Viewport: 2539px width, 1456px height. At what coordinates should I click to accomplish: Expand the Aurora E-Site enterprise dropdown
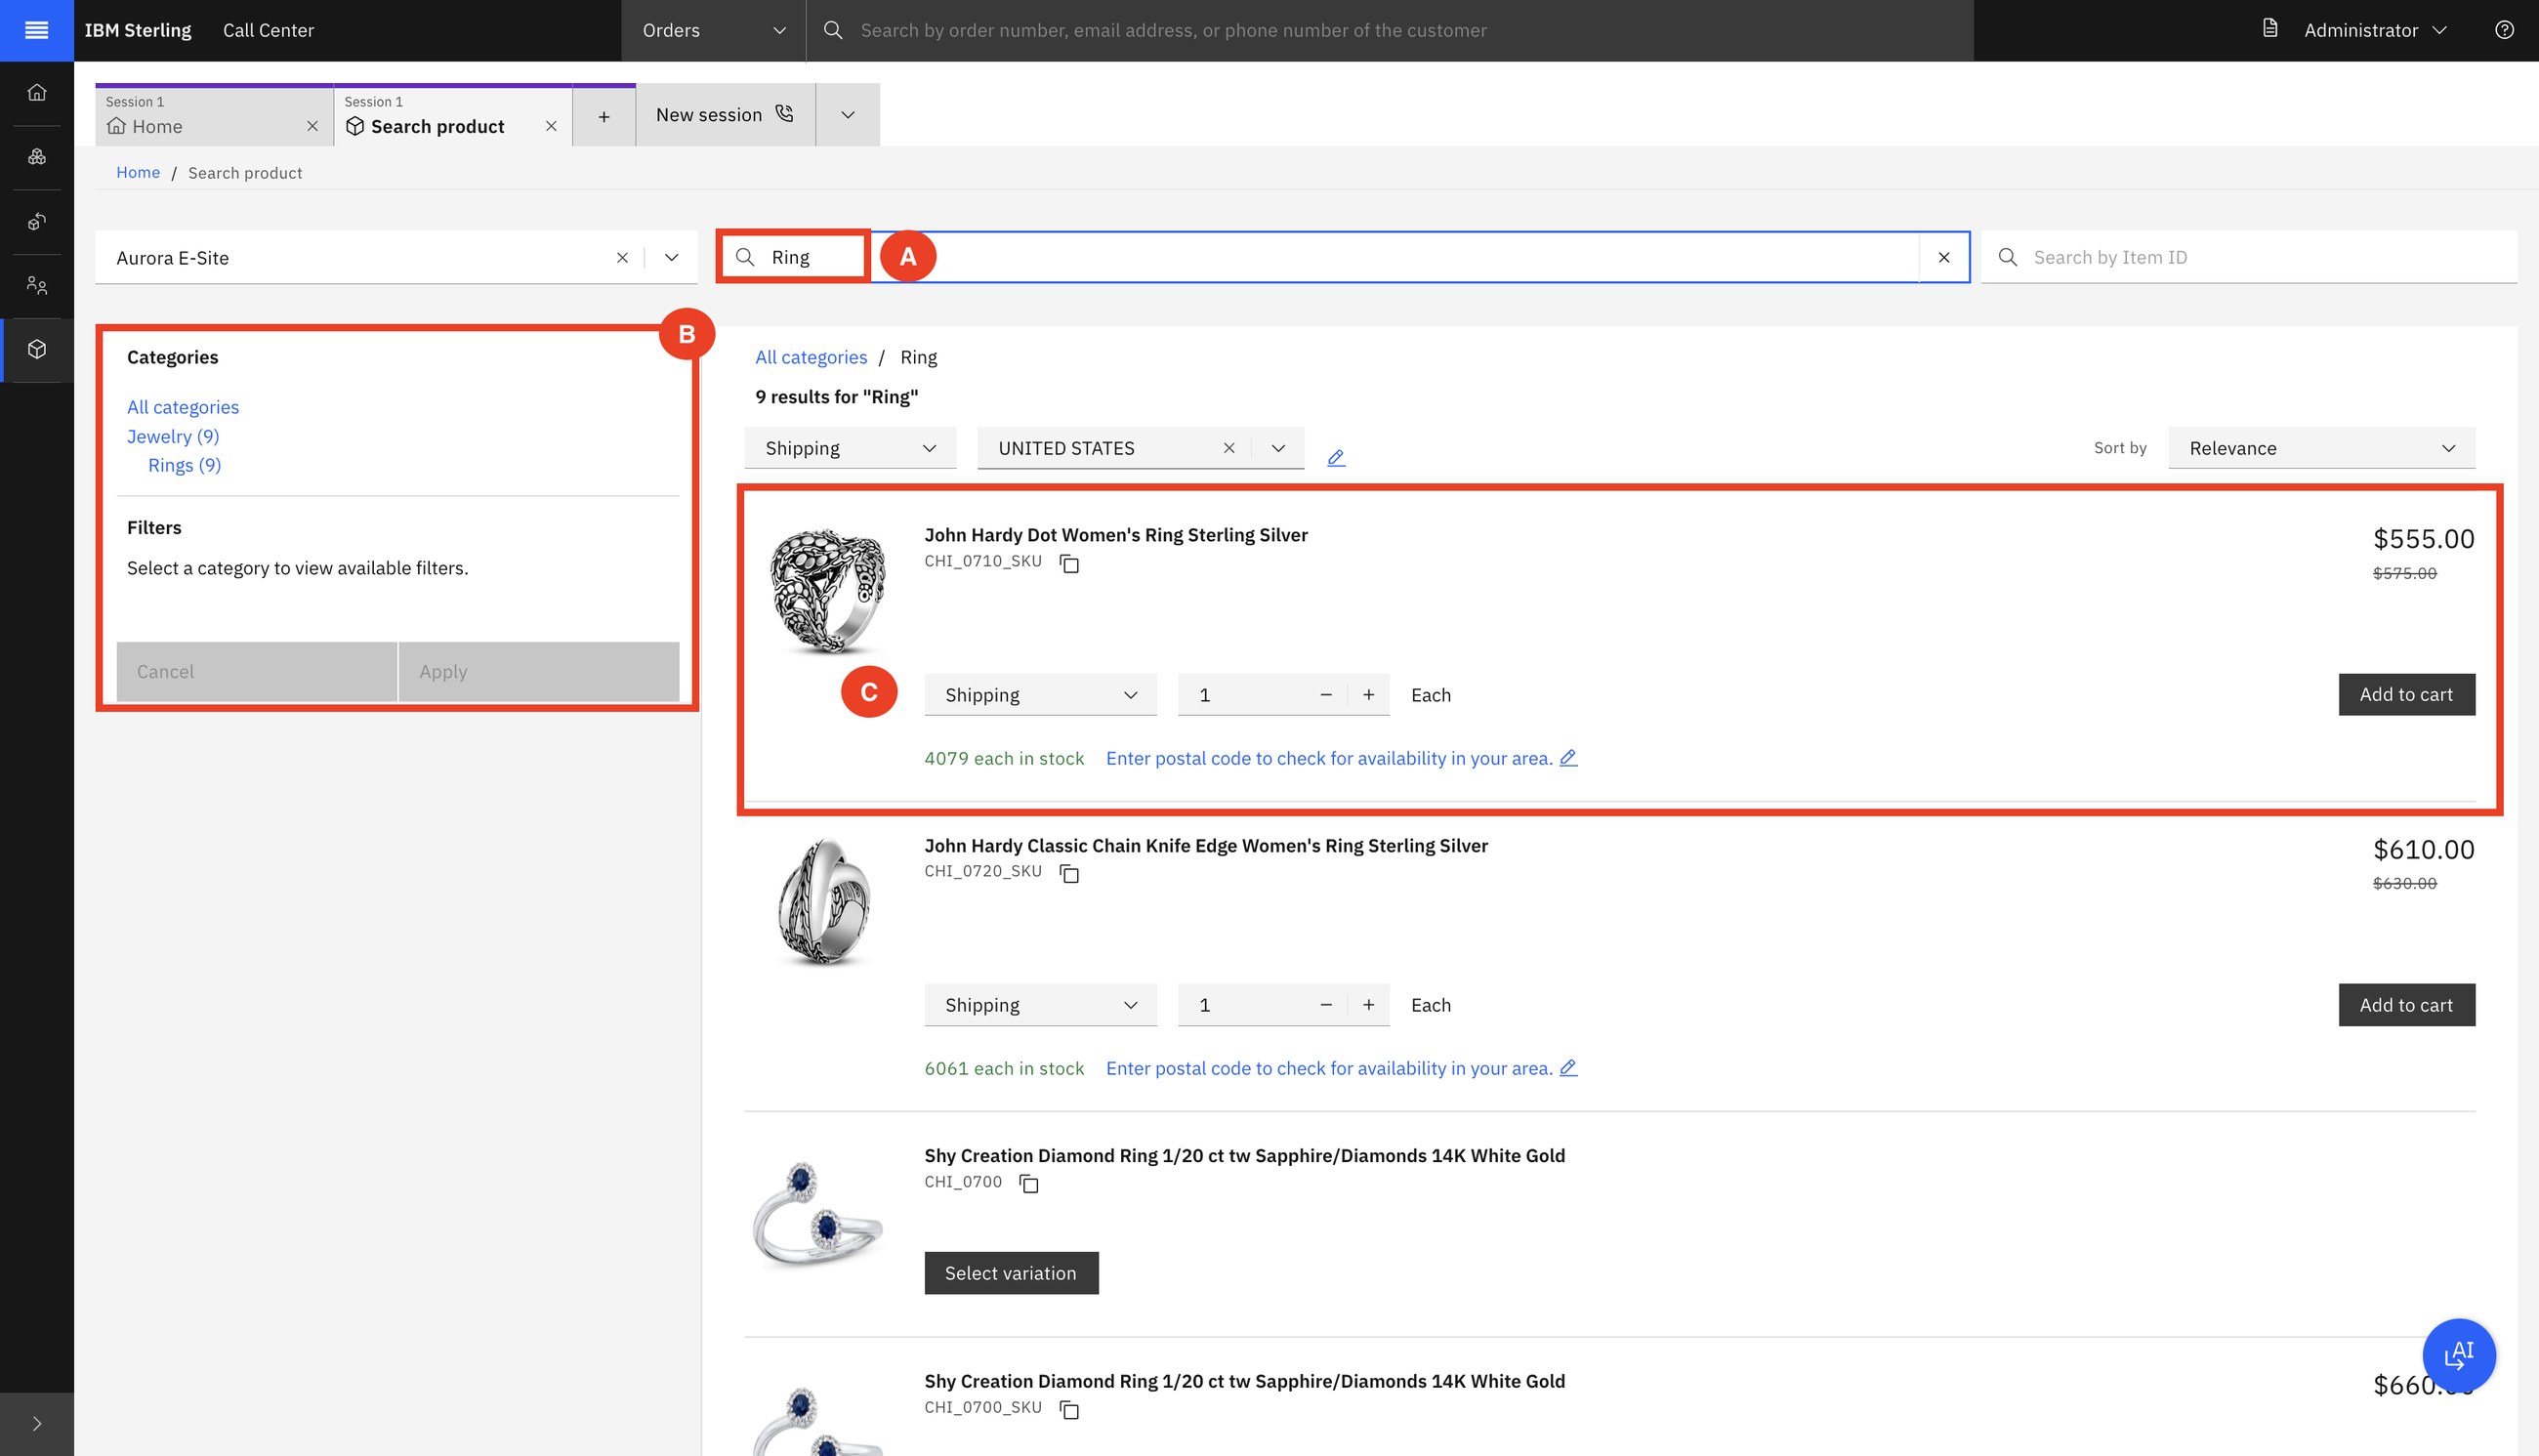point(672,258)
